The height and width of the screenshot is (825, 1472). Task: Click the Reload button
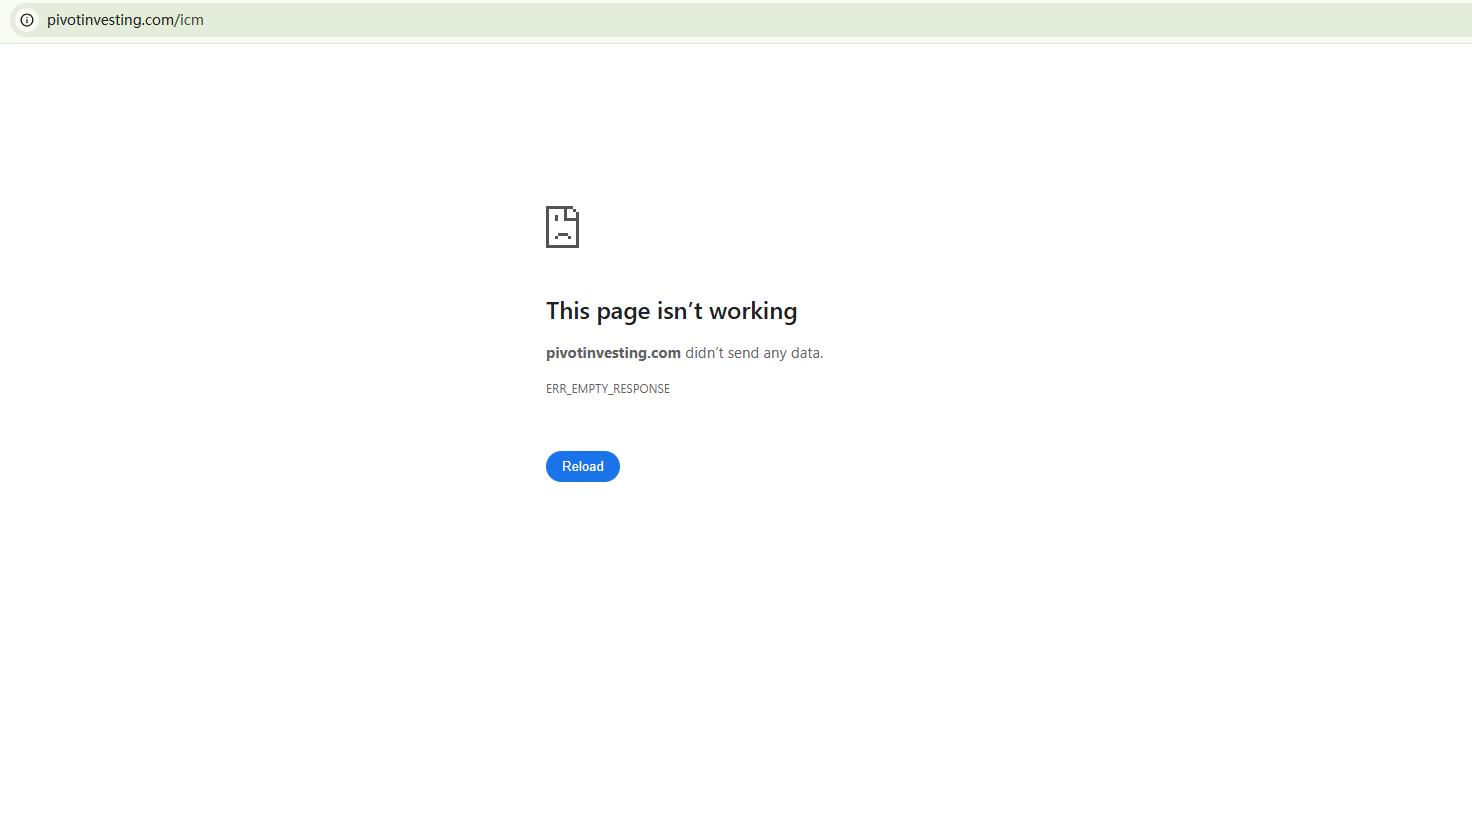[x=583, y=466]
